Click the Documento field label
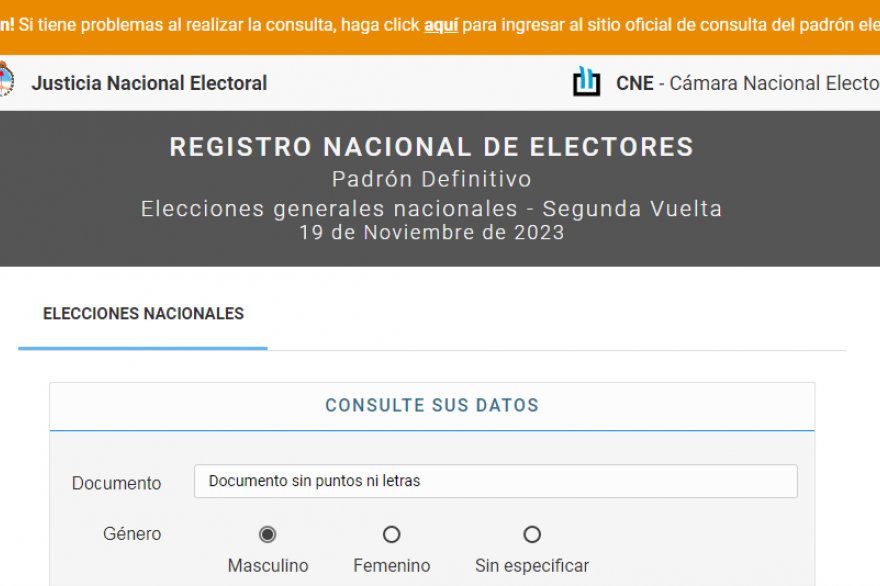This screenshot has height=586, width=880. pyautogui.click(x=116, y=483)
